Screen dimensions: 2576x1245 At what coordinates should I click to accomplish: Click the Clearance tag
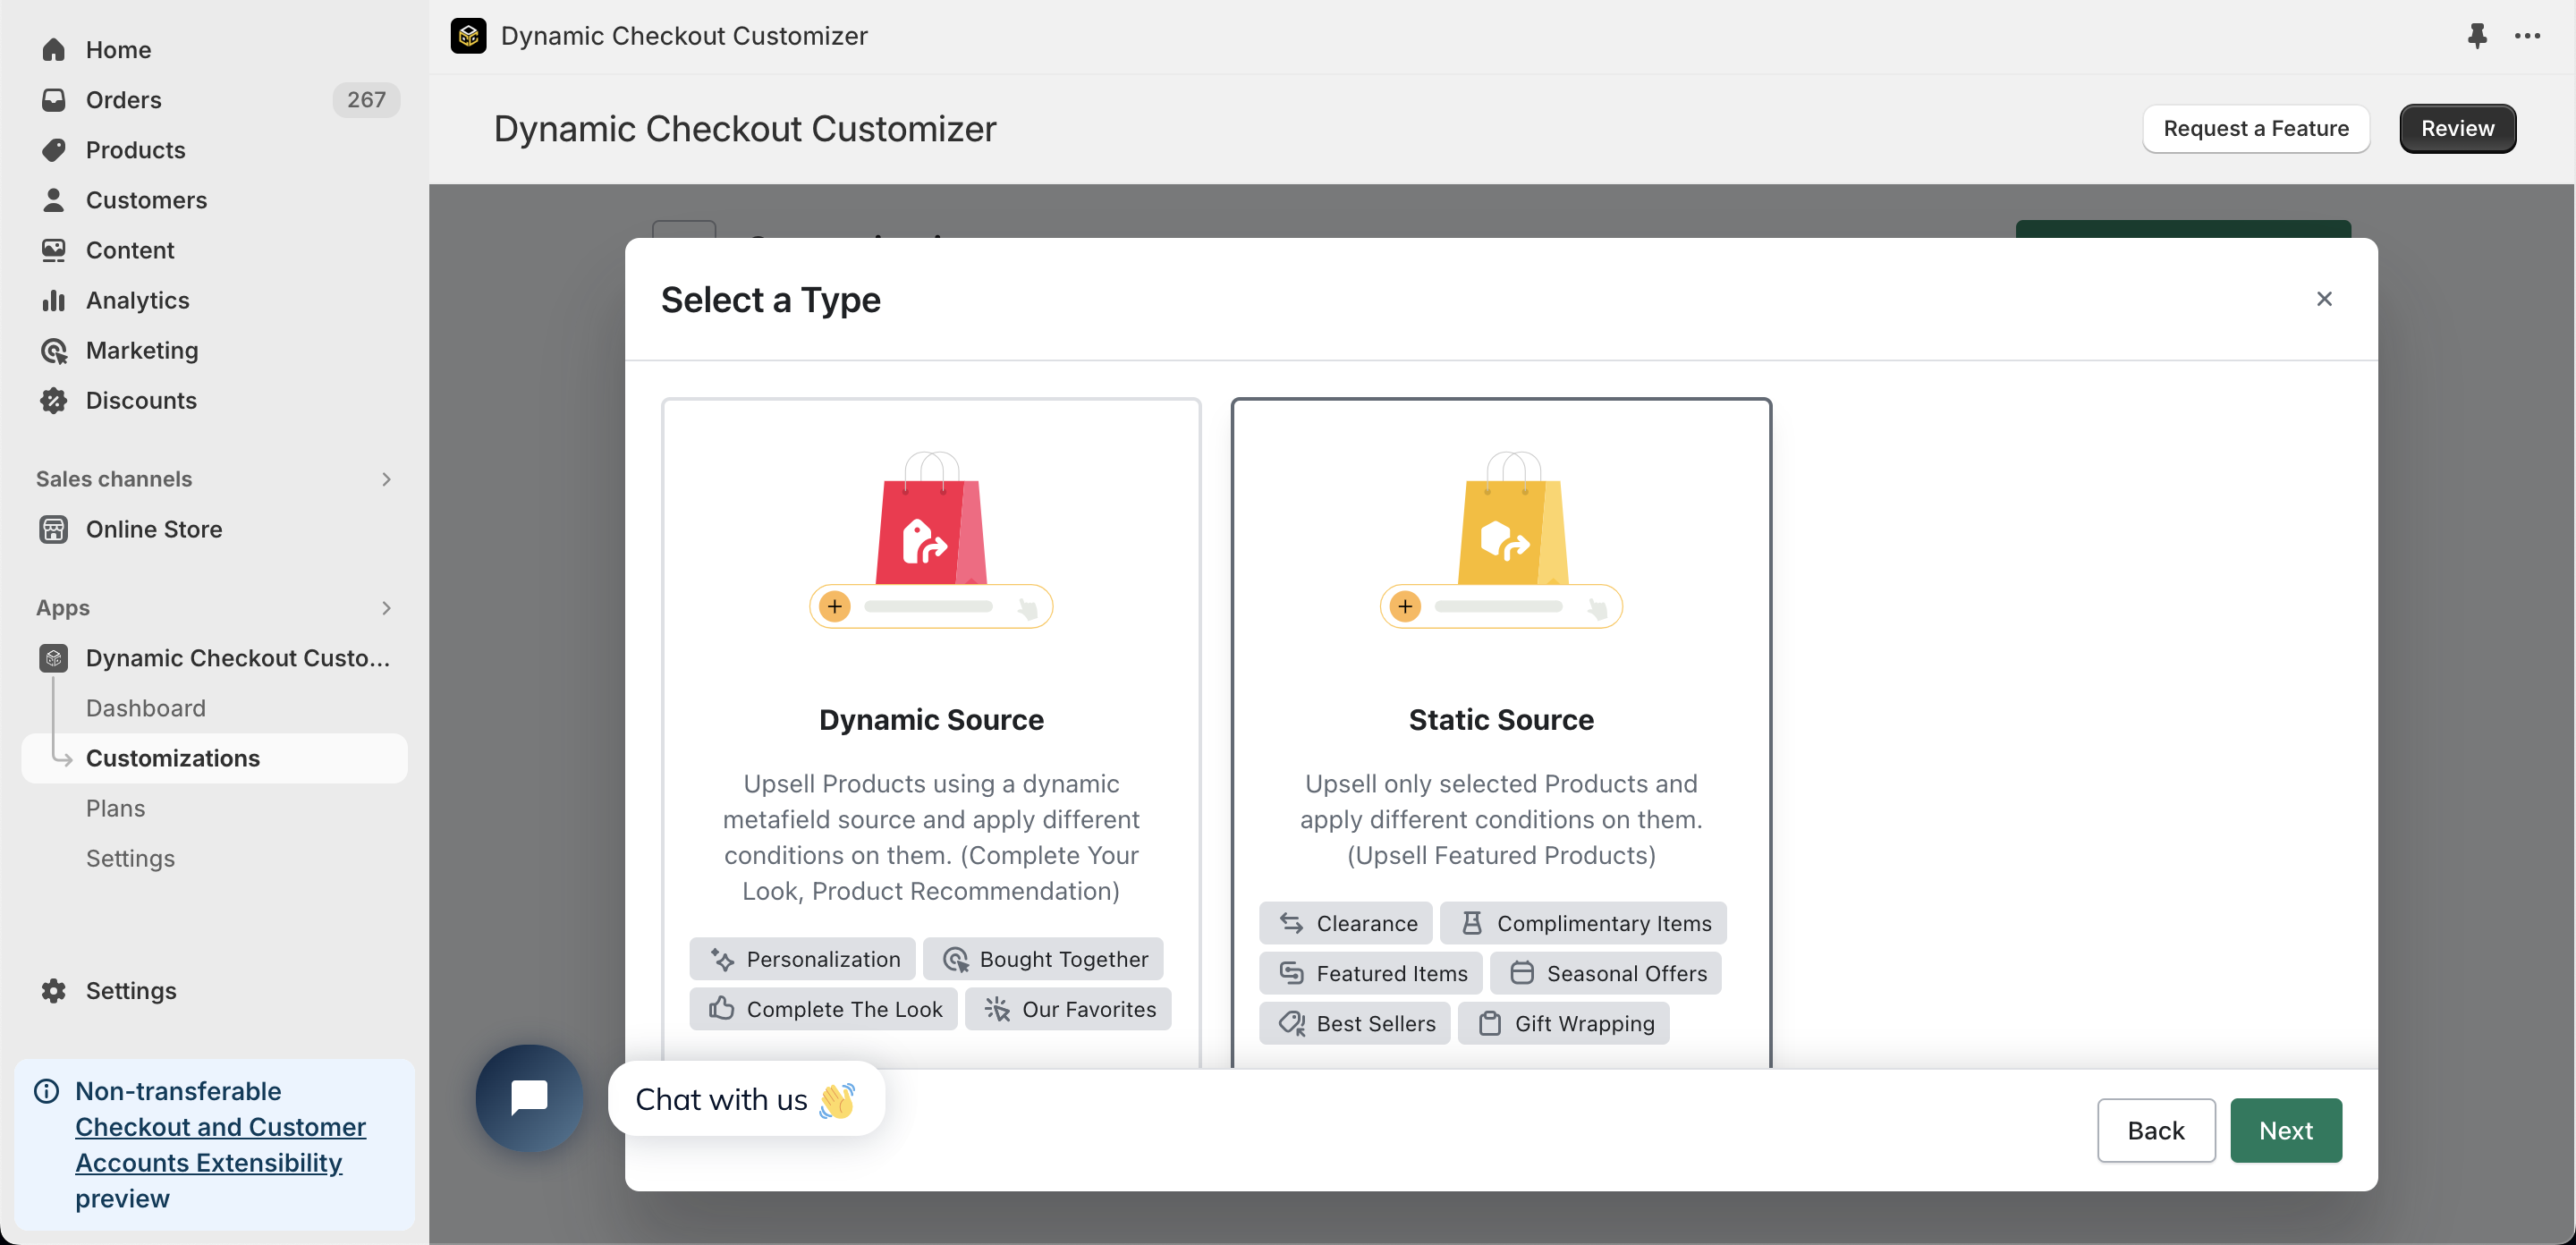pos(1346,923)
